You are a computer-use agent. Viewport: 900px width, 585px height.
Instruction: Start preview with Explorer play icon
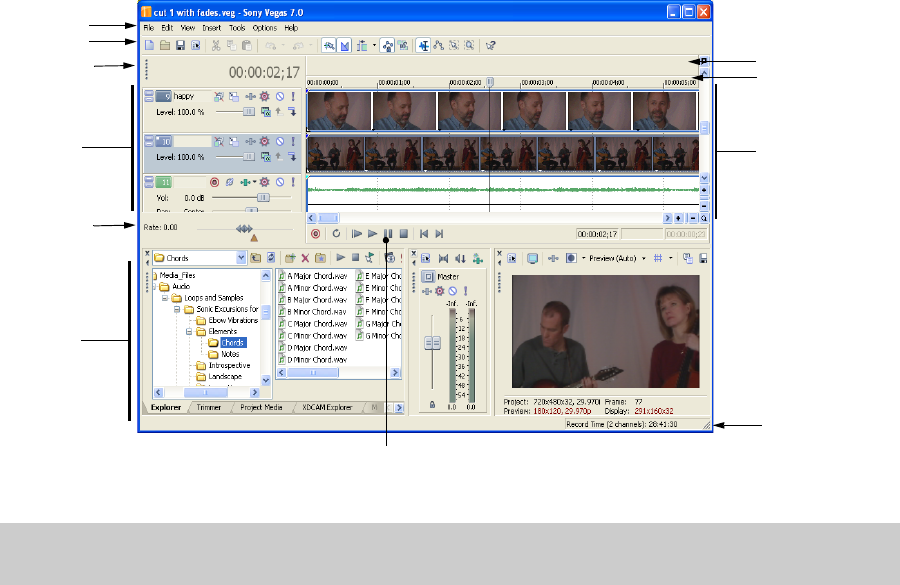coord(340,258)
